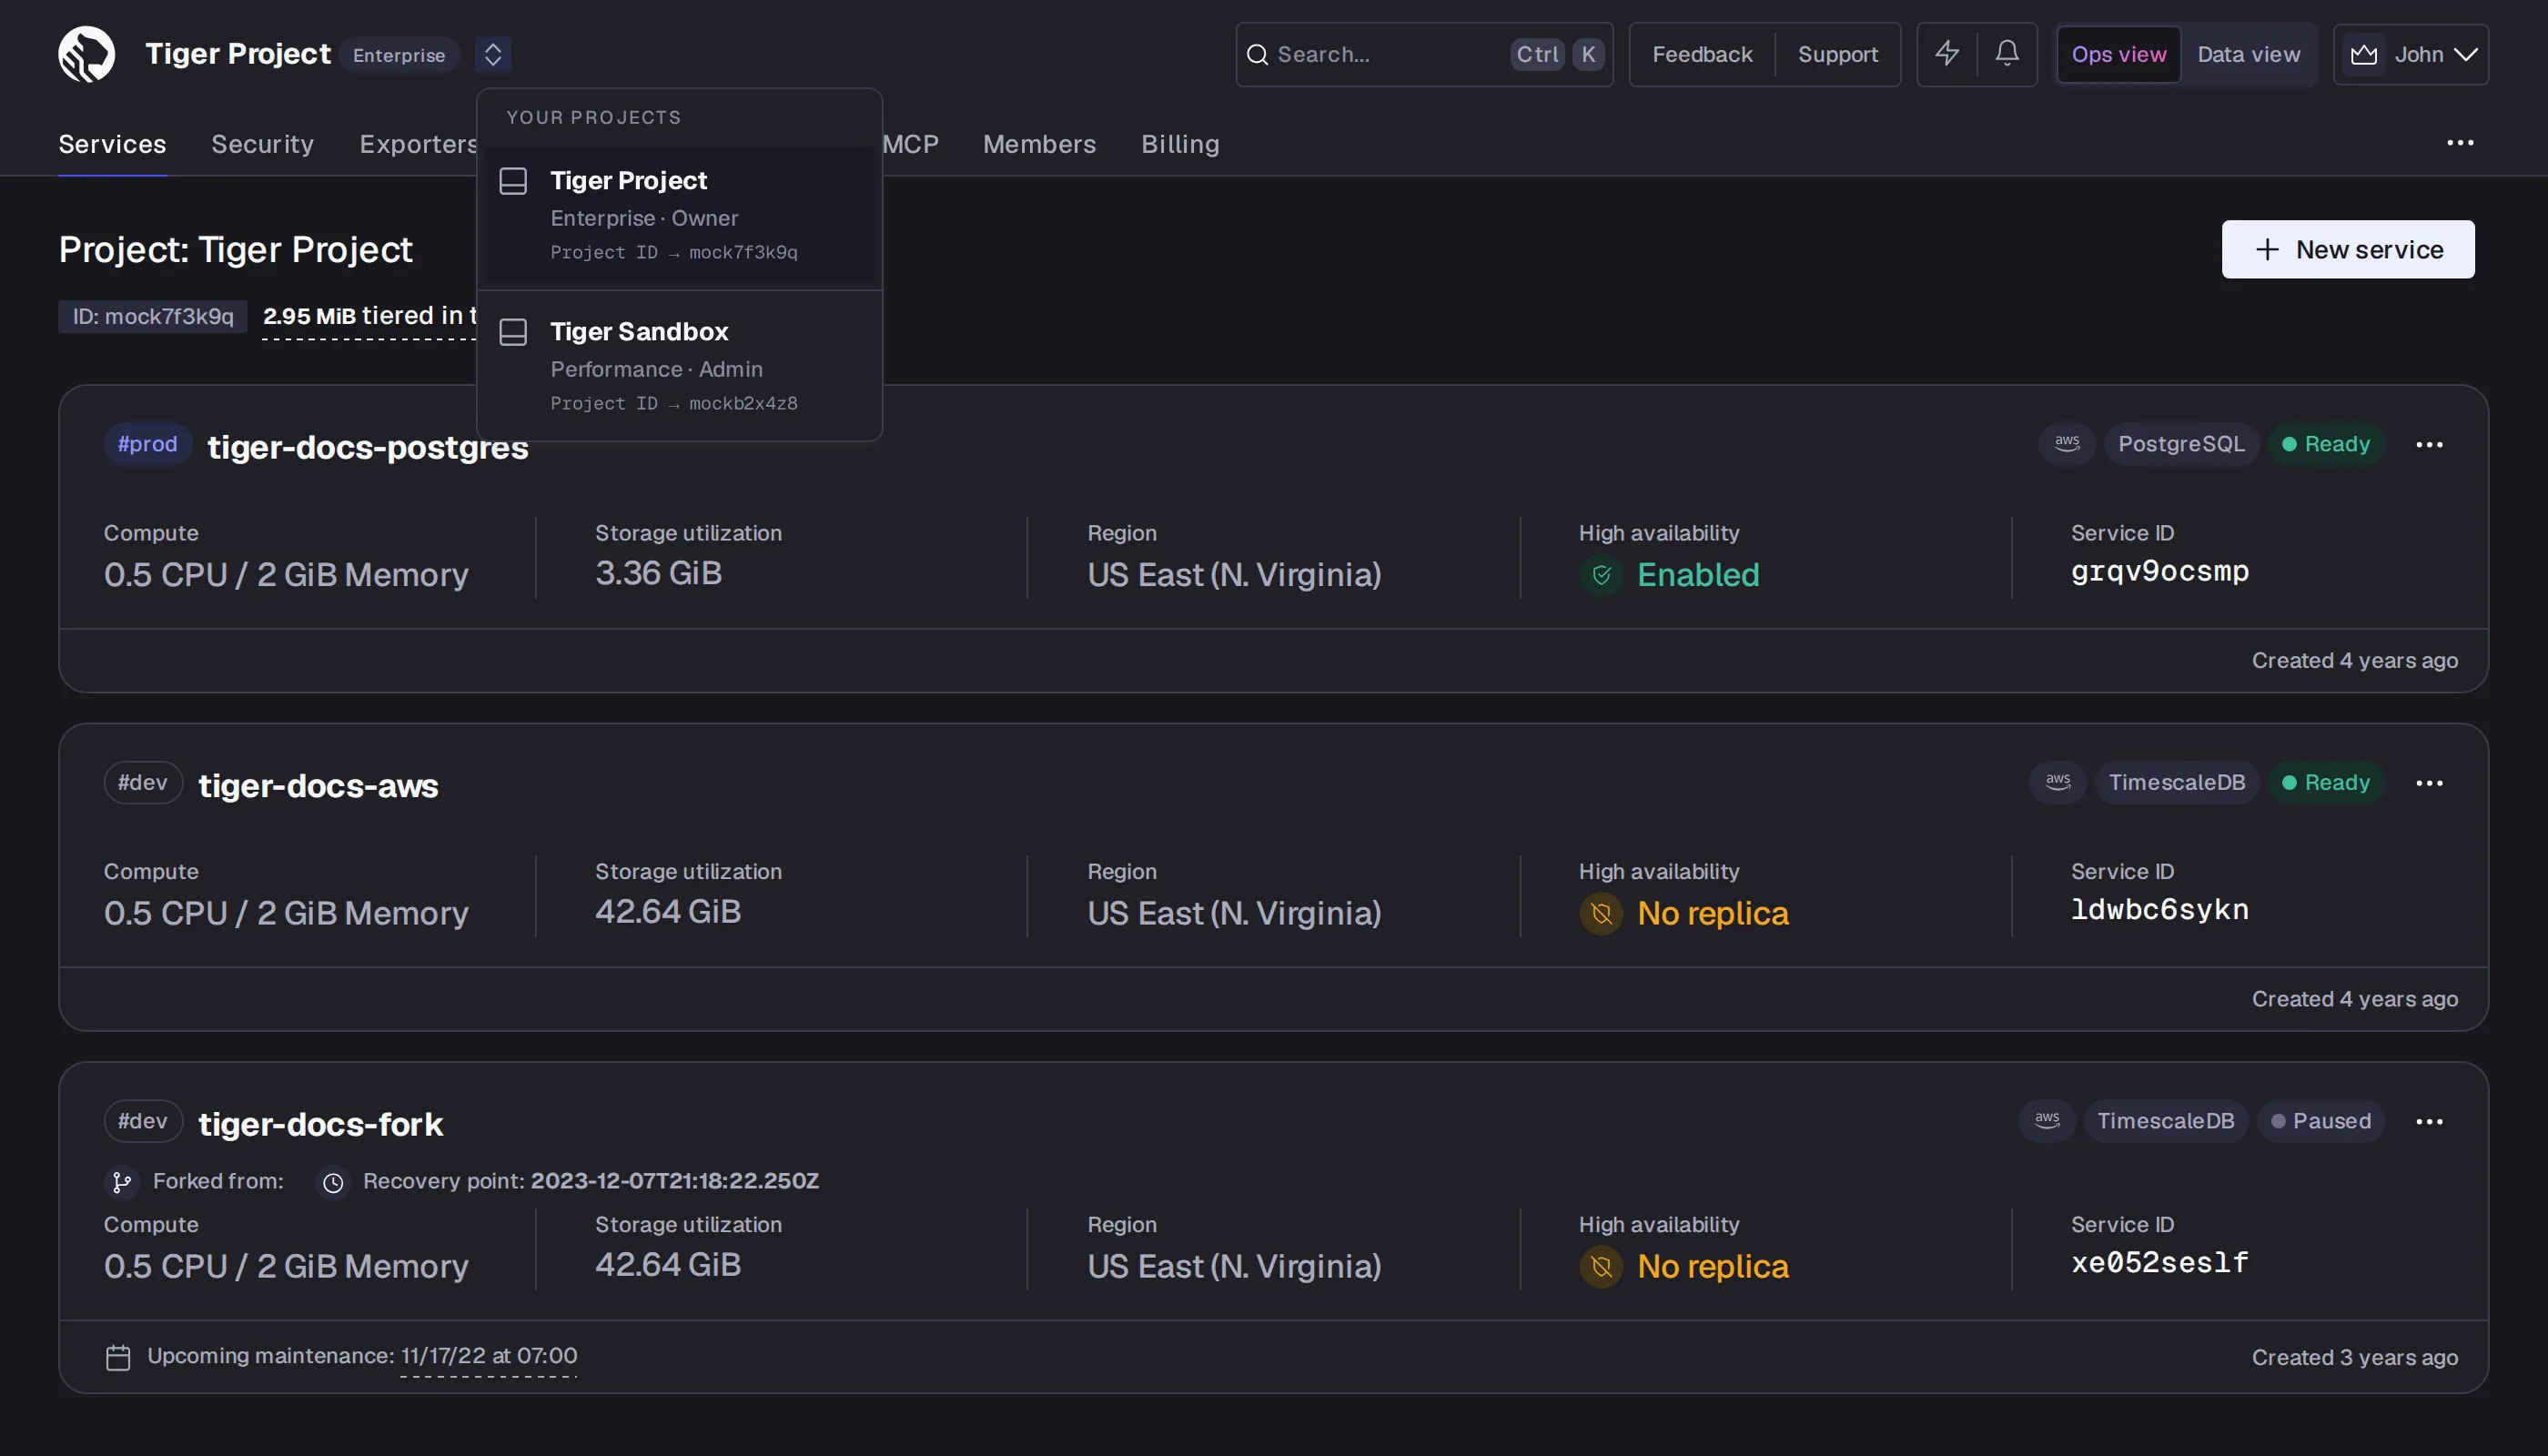Open the Billing tab
This screenshot has height=1456, width=2548.
tap(1180, 144)
